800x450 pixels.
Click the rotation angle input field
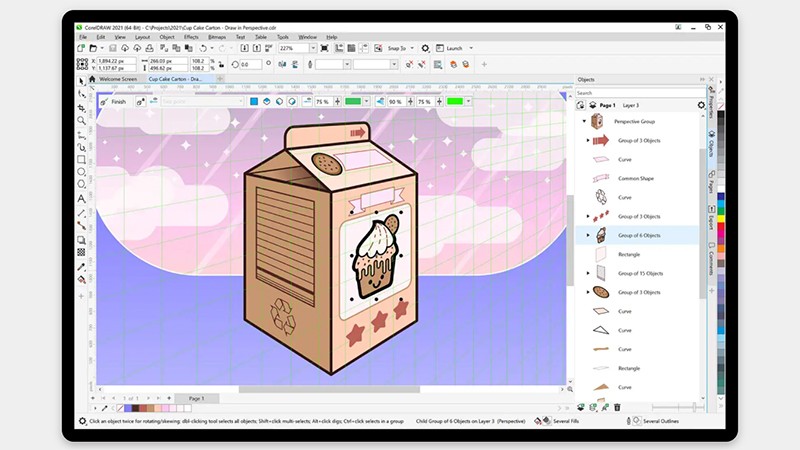252,65
